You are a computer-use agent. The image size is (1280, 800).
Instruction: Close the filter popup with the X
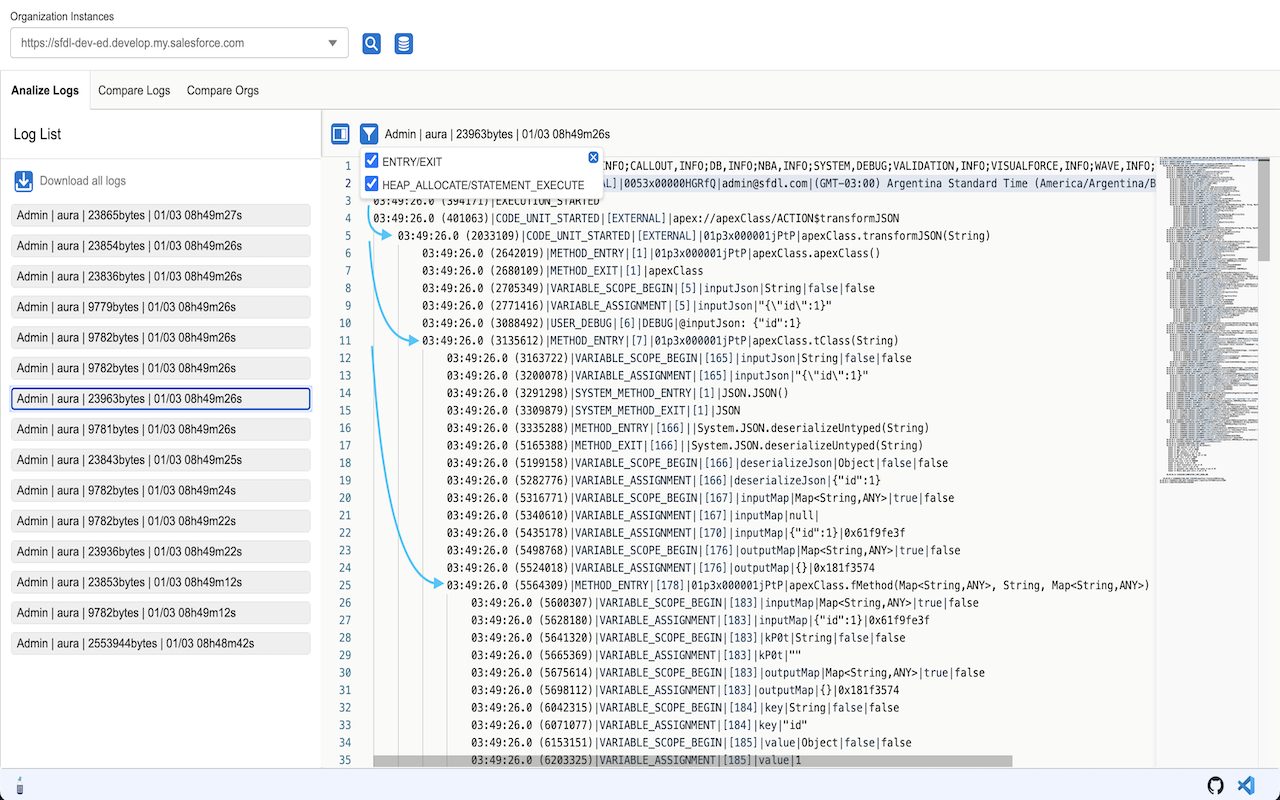[593, 157]
